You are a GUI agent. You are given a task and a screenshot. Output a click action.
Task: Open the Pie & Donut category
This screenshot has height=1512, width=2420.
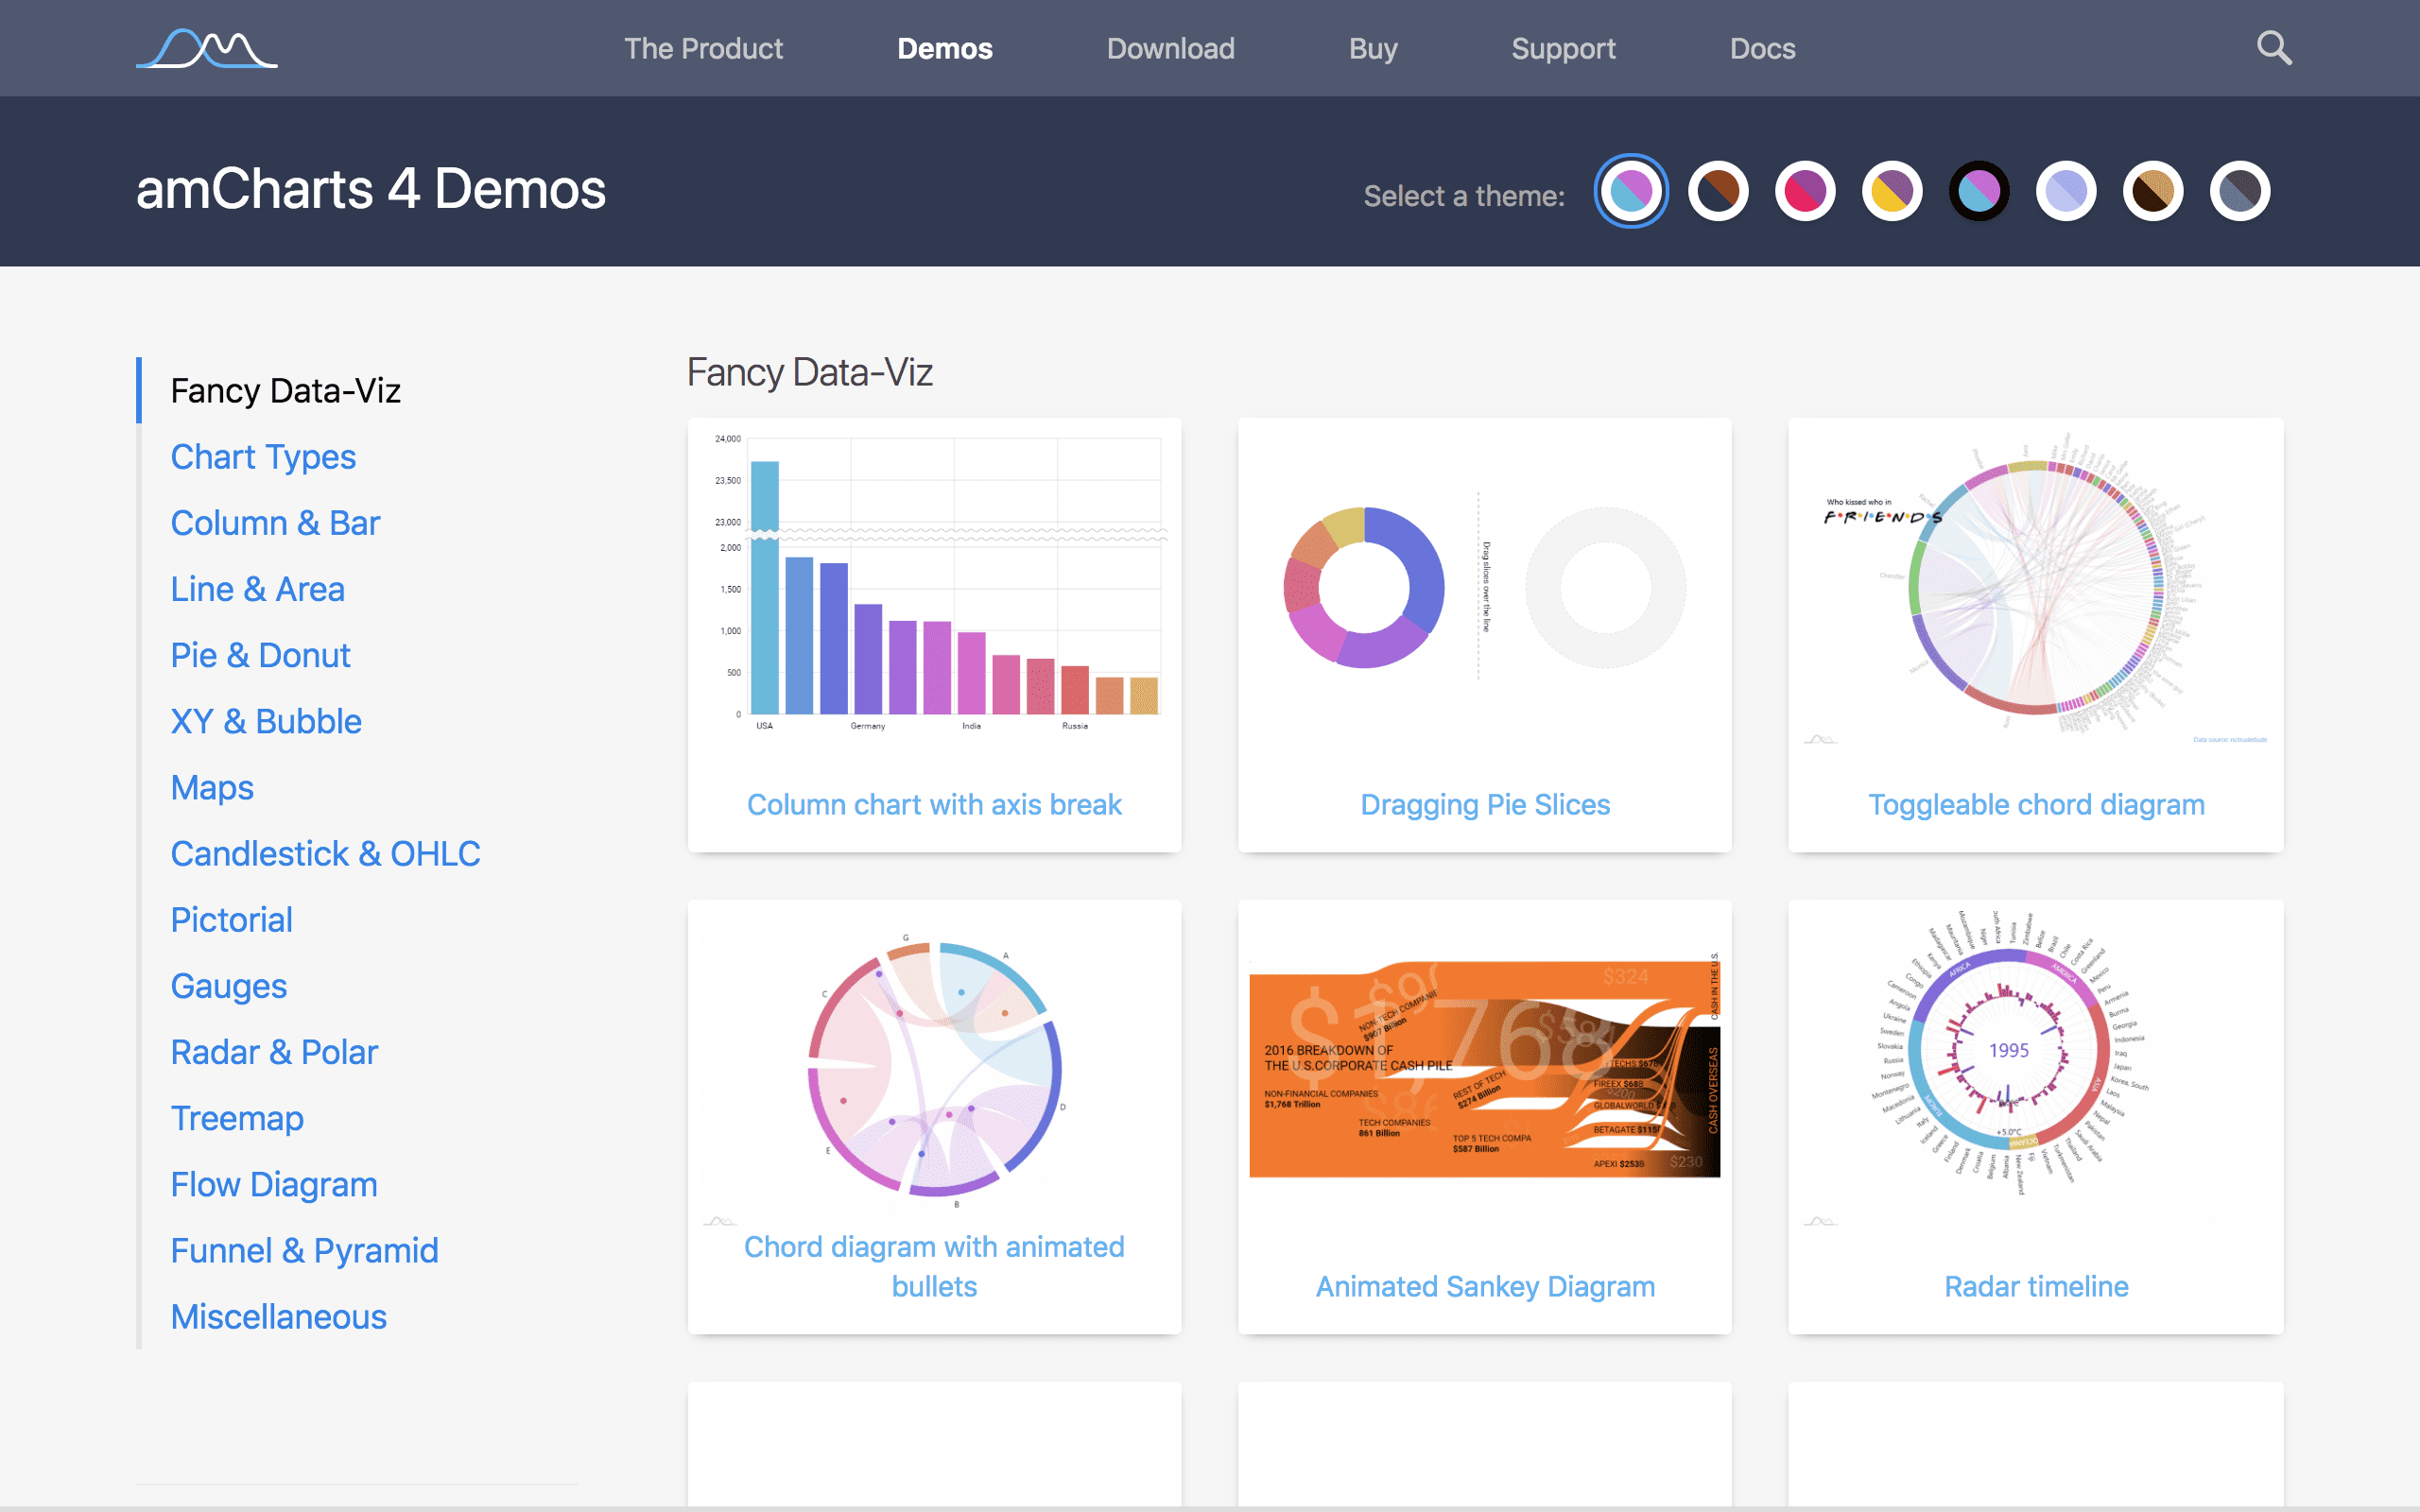click(260, 655)
